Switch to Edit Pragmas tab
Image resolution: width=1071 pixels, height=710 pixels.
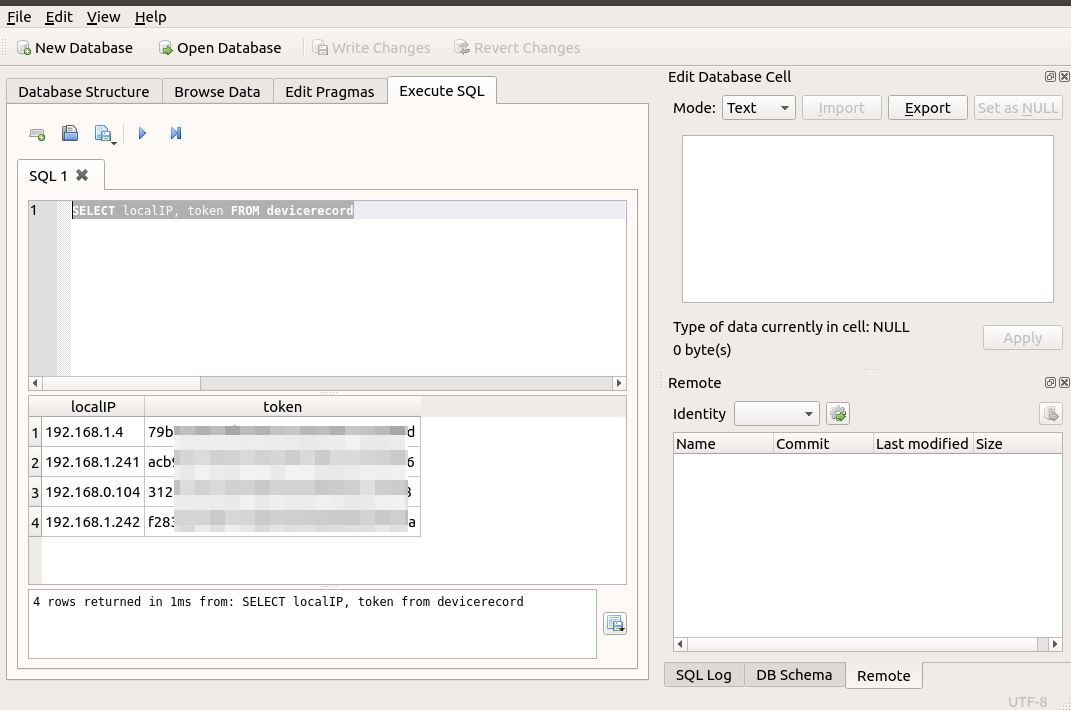pyautogui.click(x=330, y=92)
